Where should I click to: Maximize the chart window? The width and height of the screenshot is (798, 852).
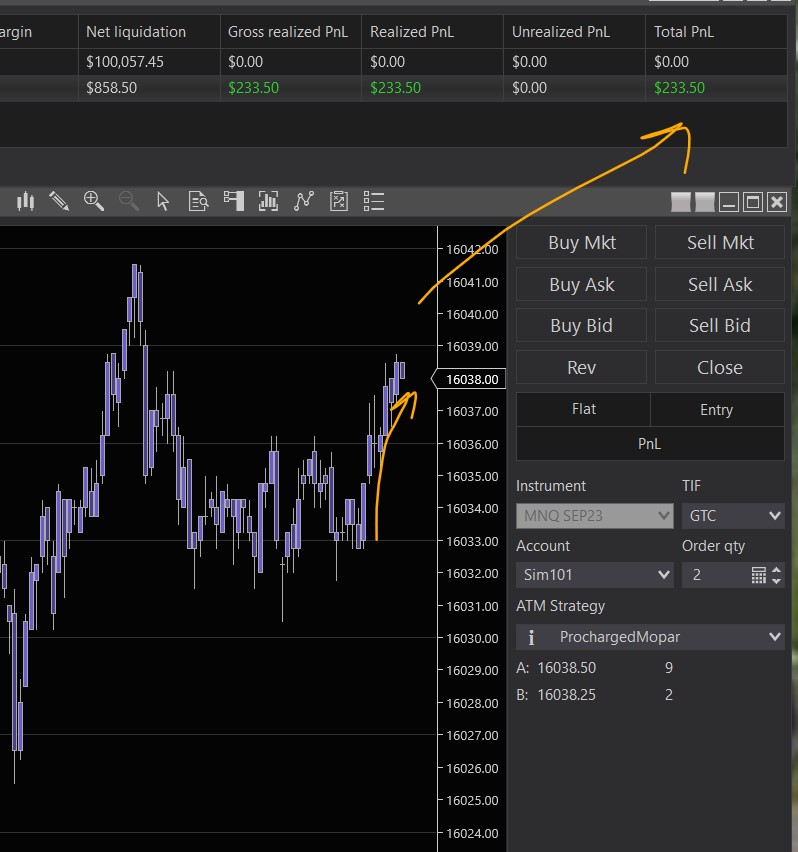753,202
